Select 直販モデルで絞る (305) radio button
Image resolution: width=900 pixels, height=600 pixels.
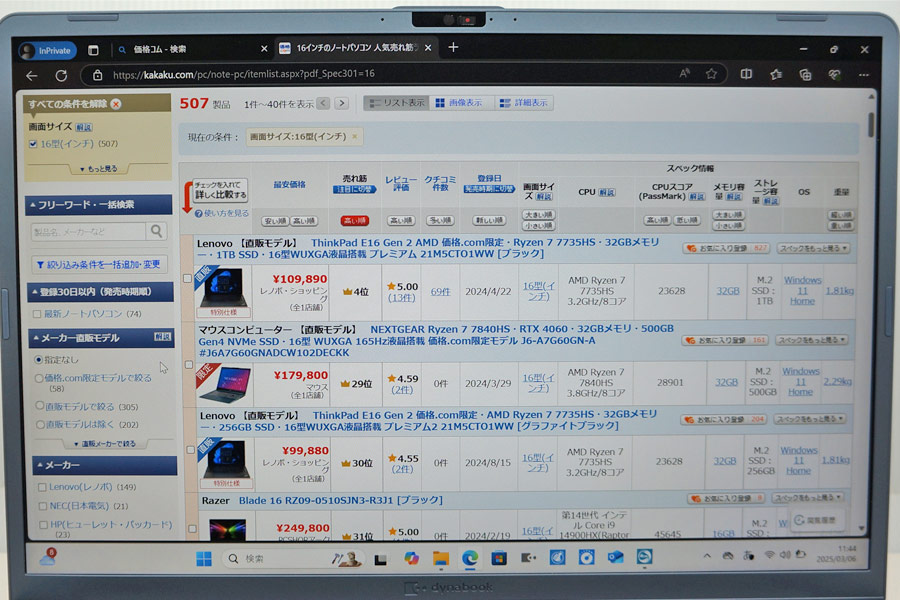pos(40,406)
